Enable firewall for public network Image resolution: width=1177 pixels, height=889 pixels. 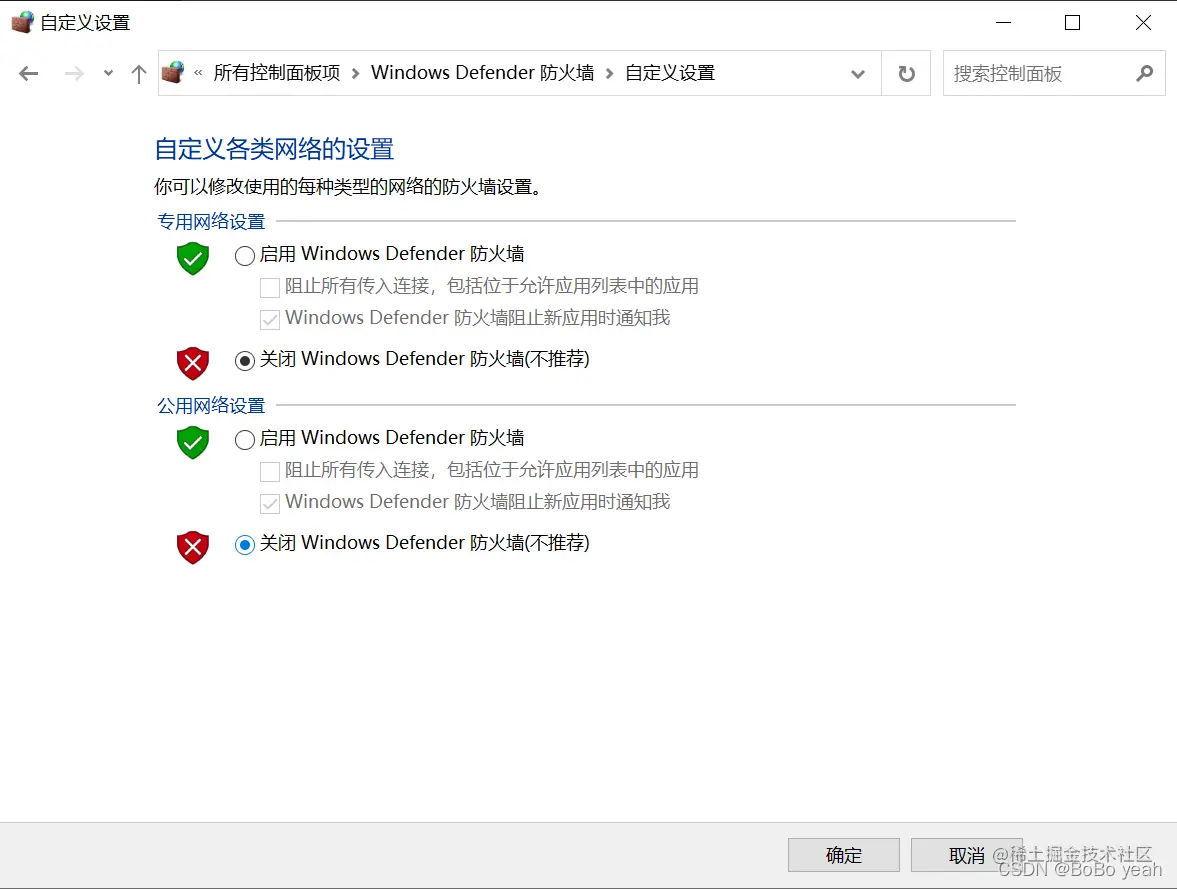(245, 440)
